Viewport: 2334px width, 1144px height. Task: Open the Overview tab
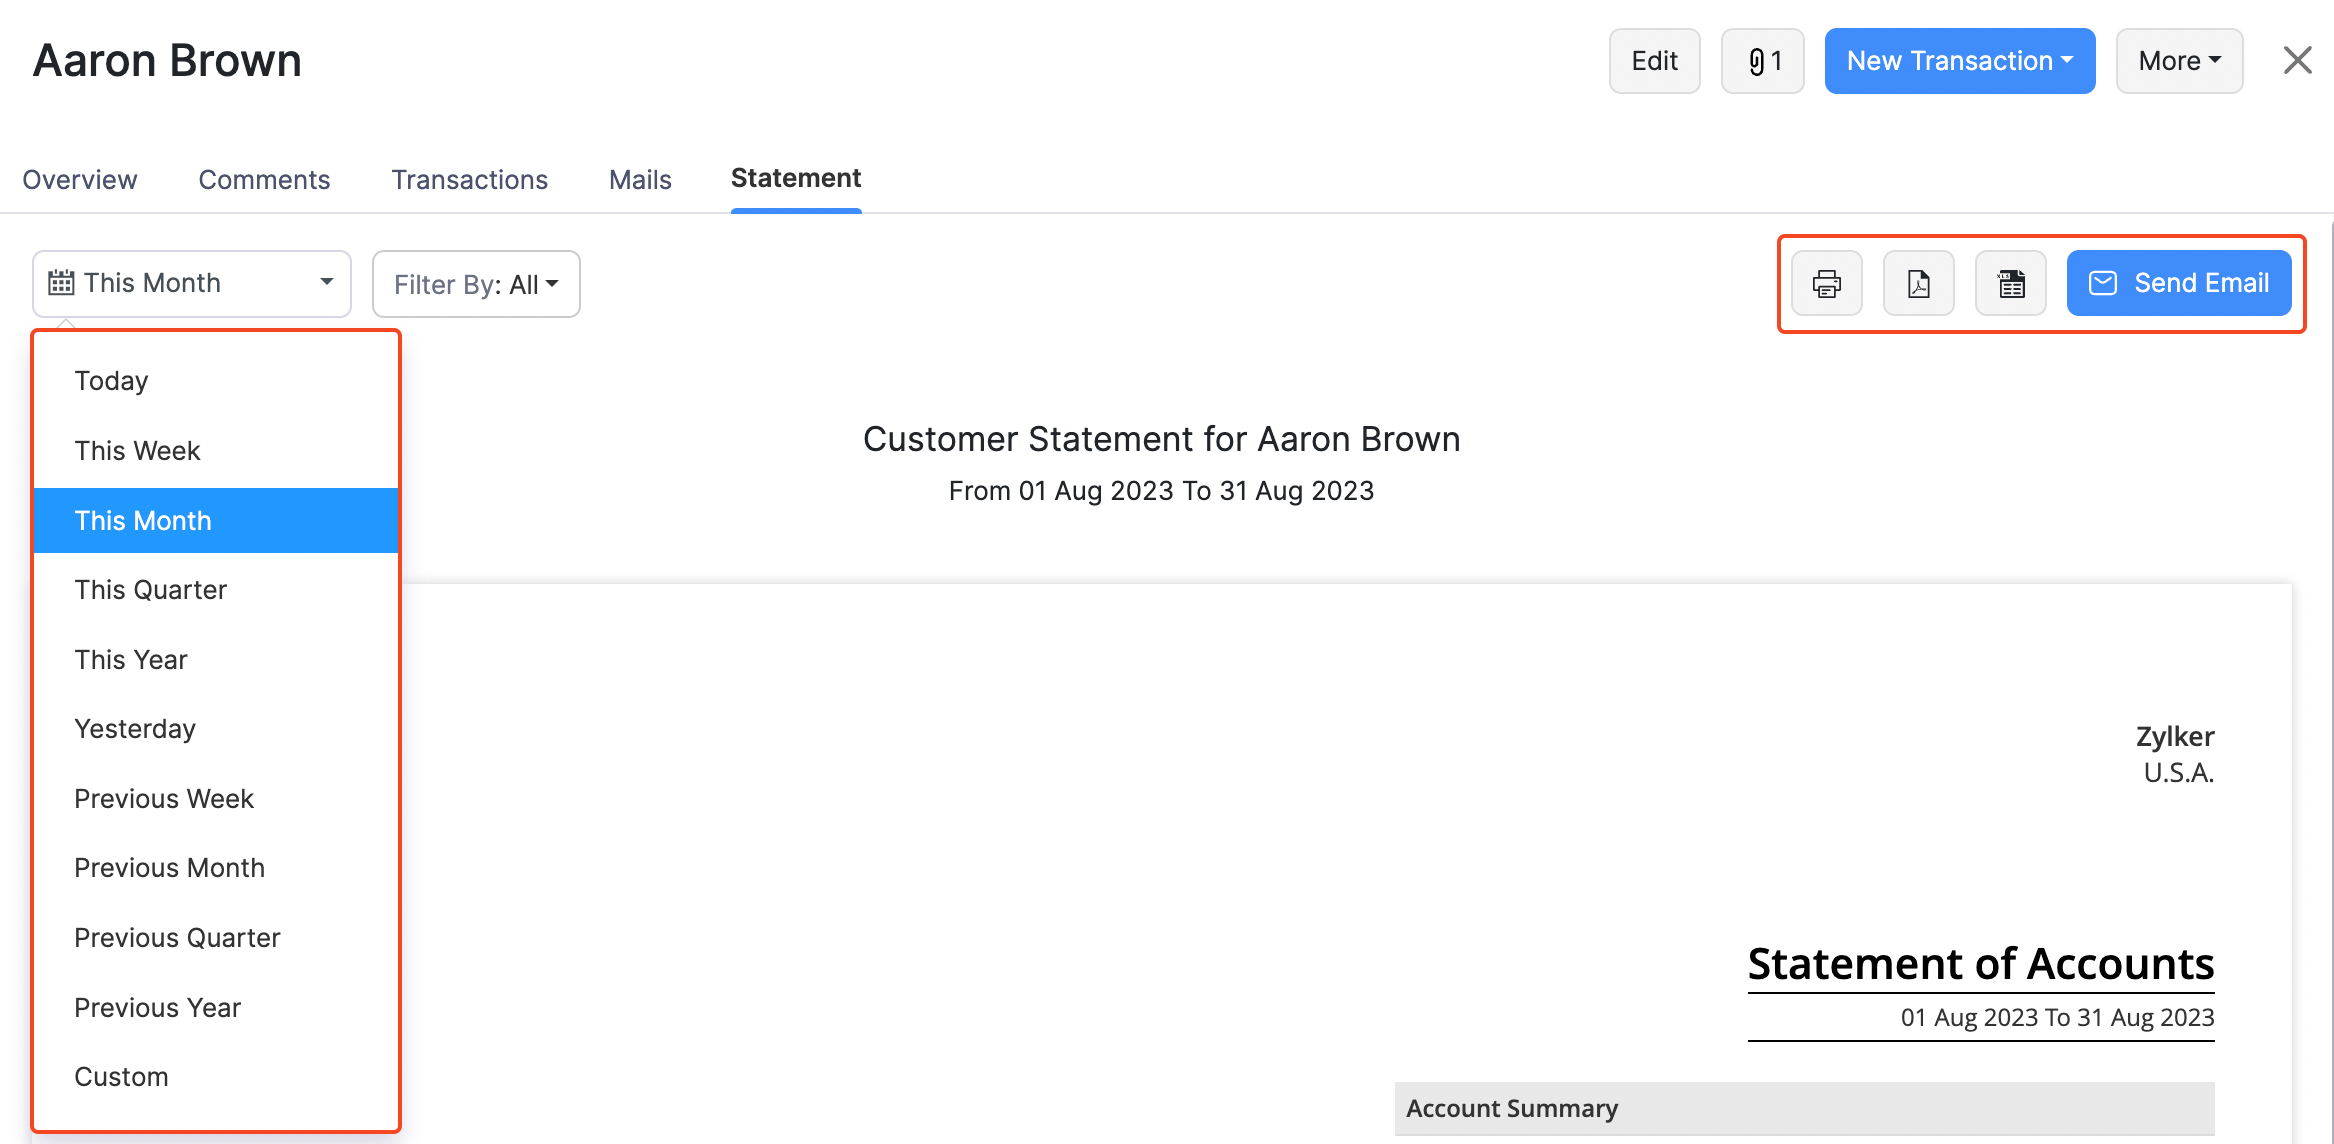(x=79, y=179)
